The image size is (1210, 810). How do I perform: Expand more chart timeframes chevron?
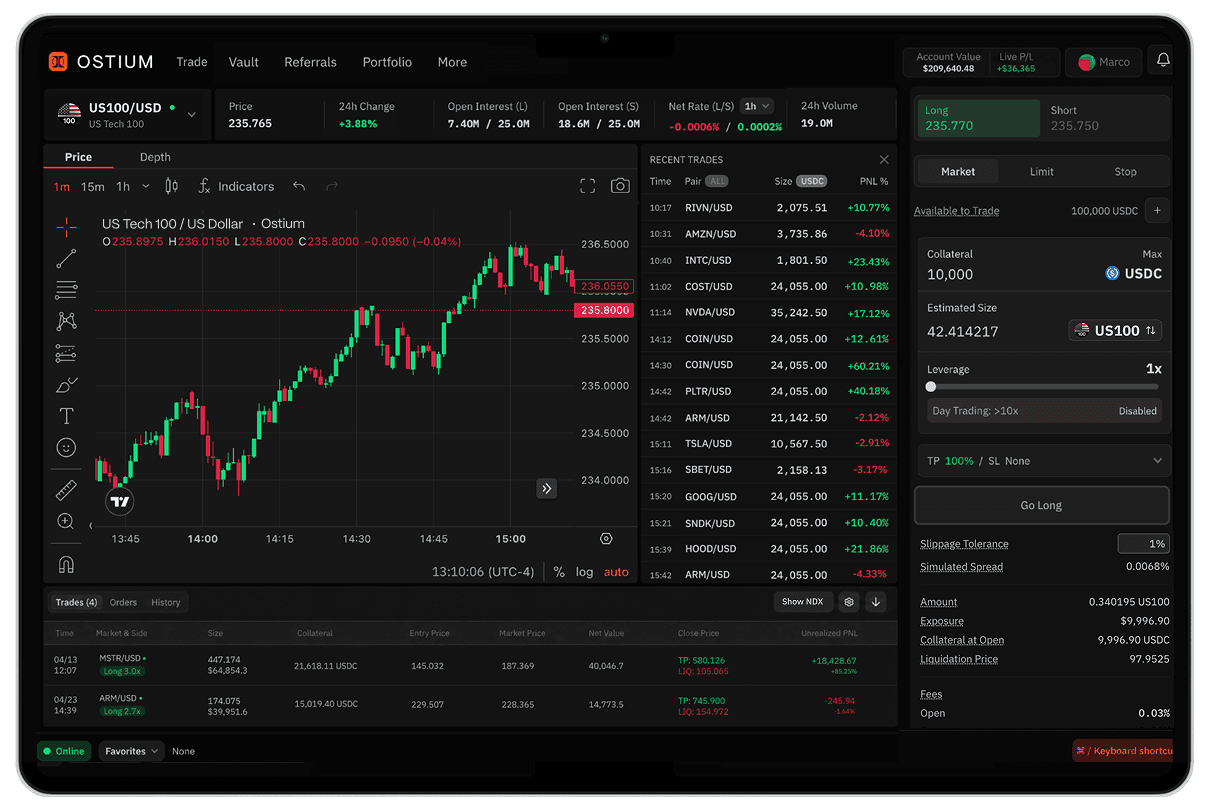point(146,186)
